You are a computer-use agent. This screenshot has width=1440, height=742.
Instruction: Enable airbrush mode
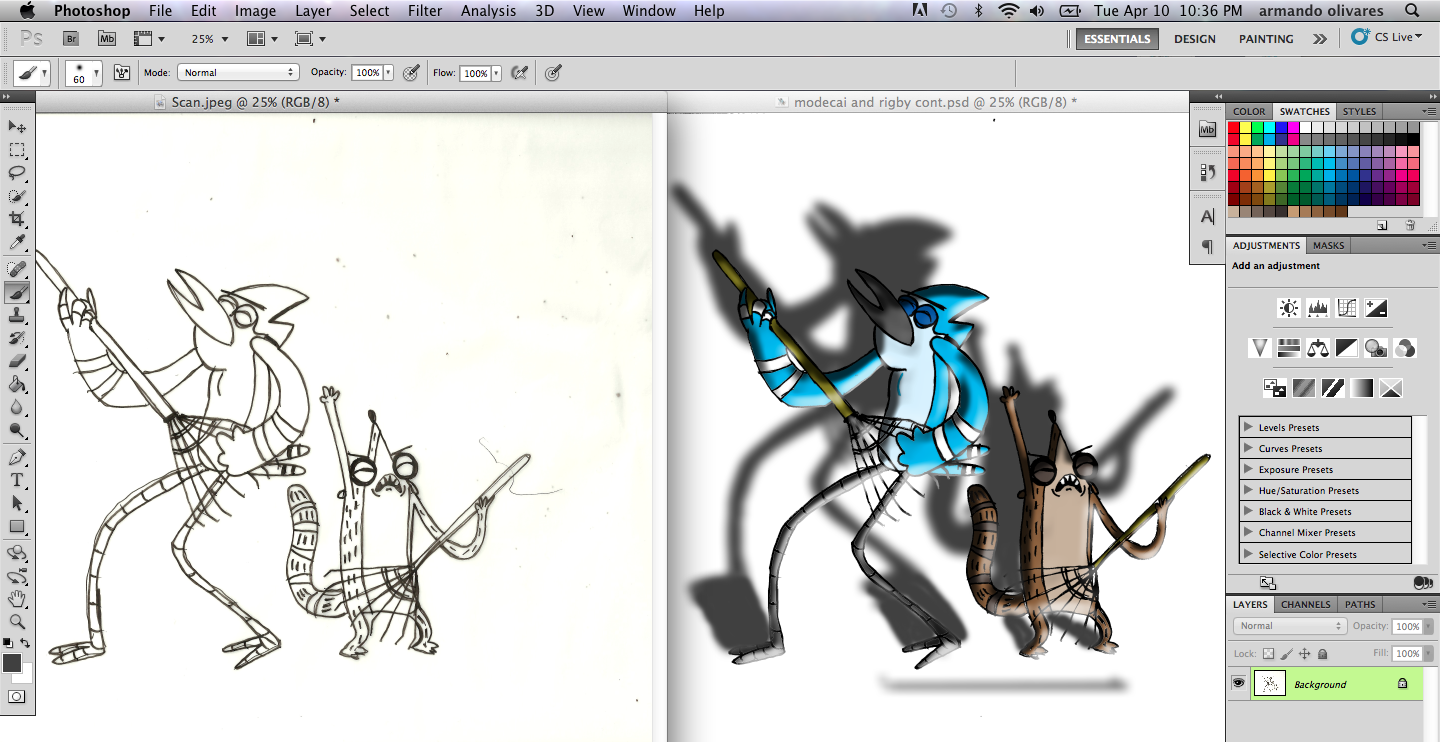[519, 72]
